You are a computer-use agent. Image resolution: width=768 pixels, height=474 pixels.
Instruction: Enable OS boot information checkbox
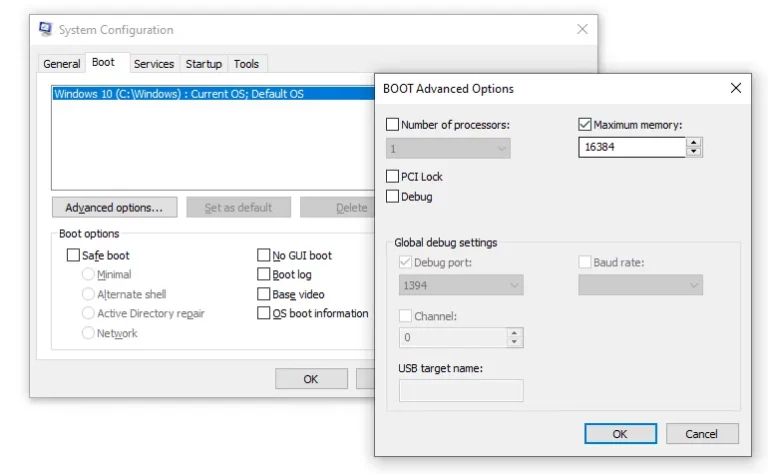(264, 313)
